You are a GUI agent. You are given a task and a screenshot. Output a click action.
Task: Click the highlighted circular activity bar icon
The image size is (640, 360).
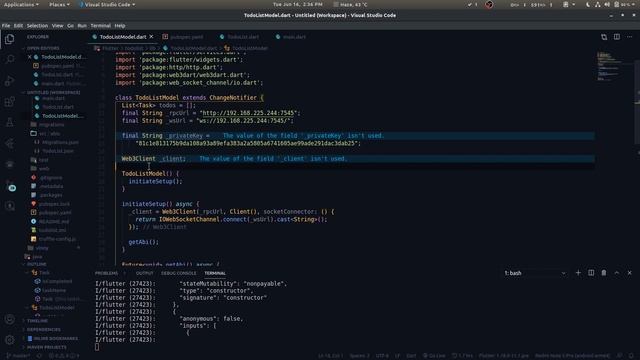pos(12,188)
